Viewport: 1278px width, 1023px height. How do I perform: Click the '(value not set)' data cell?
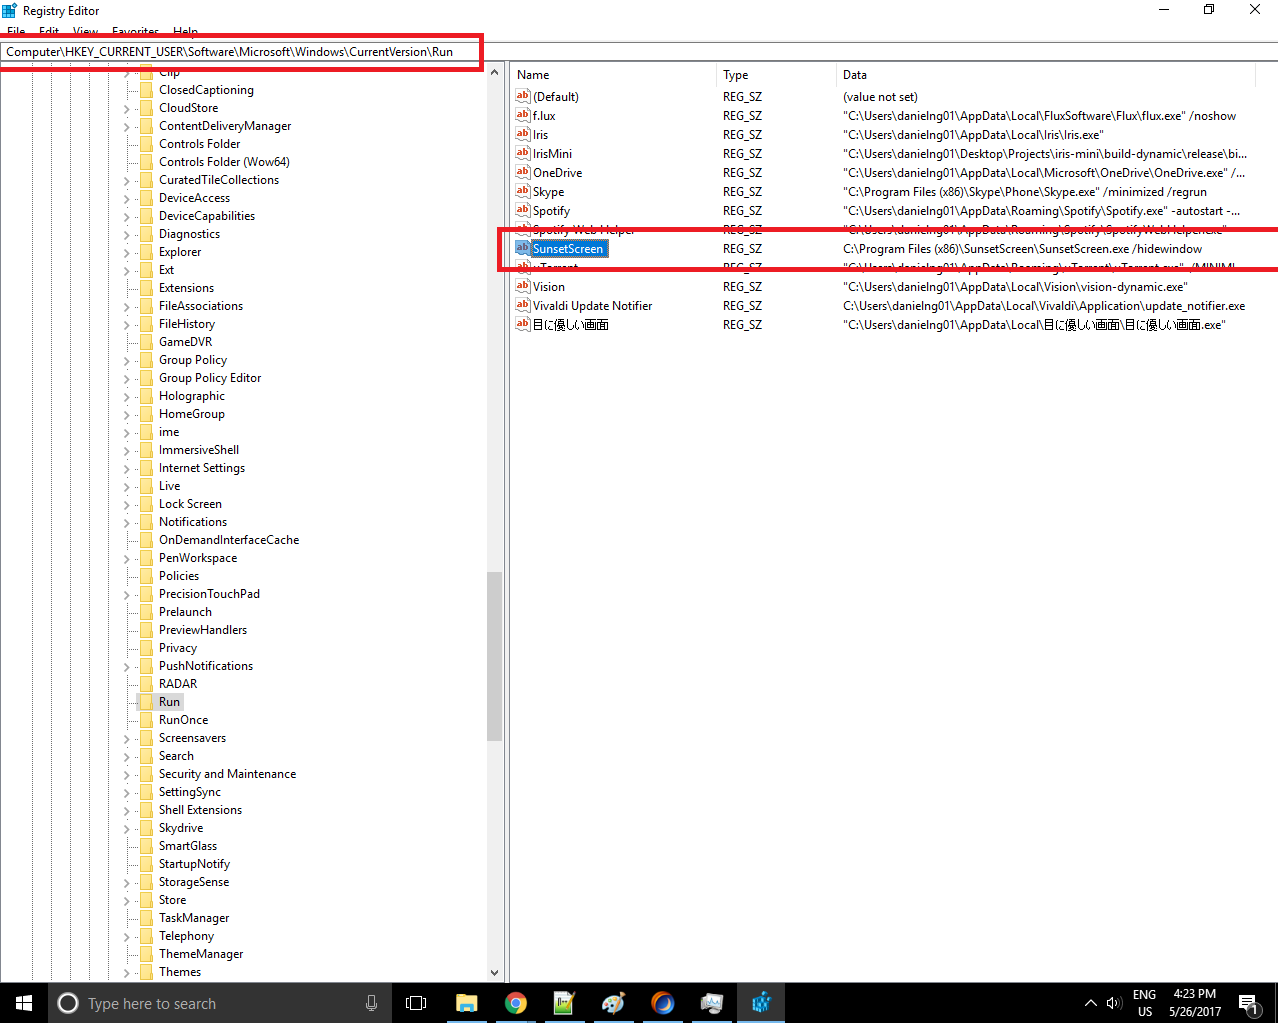click(880, 97)
